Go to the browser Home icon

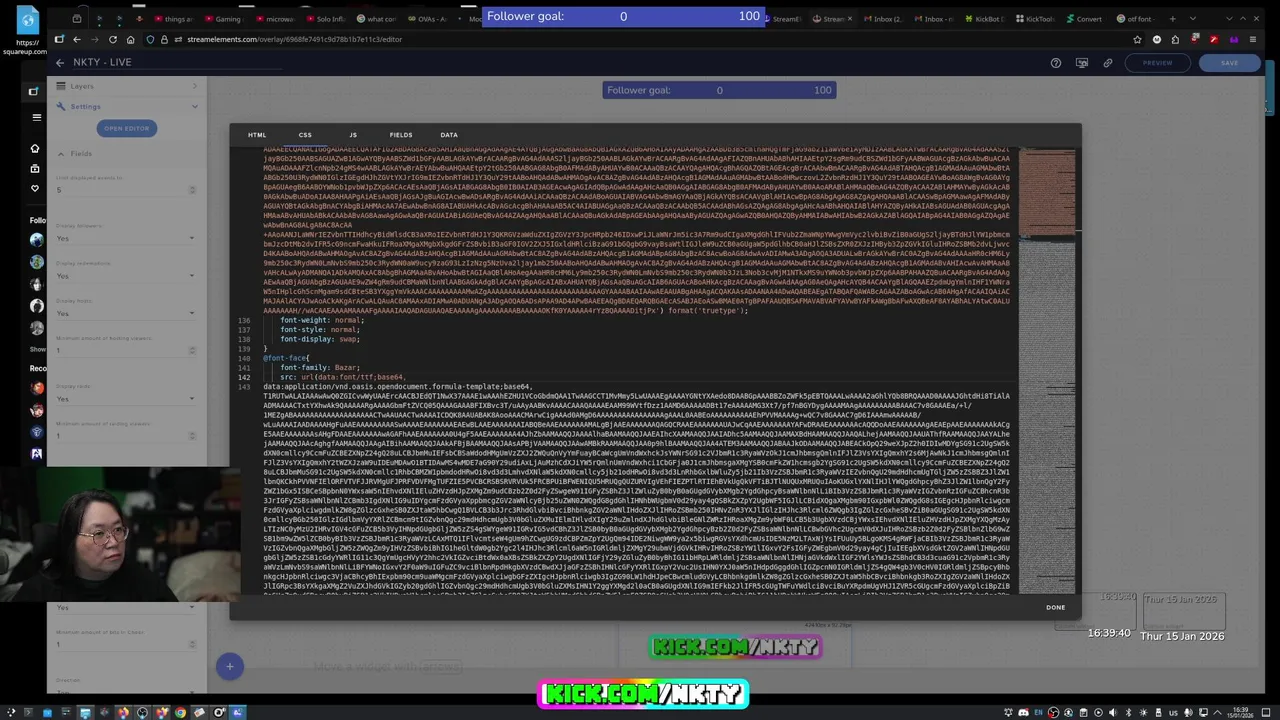[x=131, y=39]
